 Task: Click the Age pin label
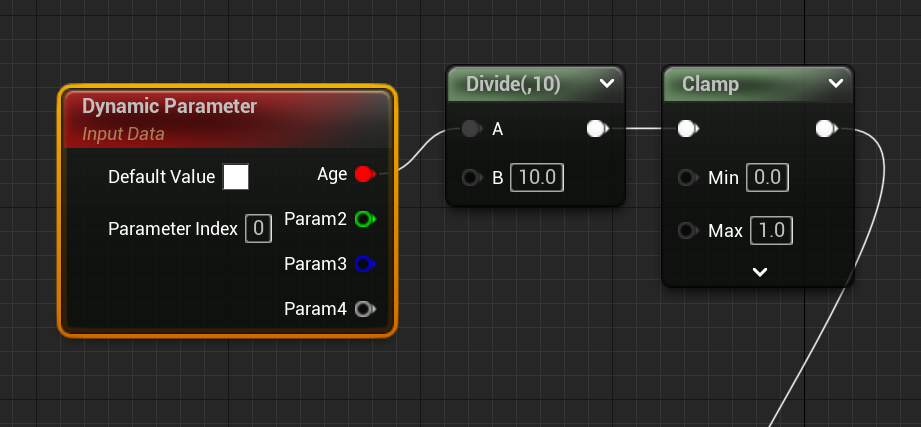pyautogui.click(x=332, y=174)
